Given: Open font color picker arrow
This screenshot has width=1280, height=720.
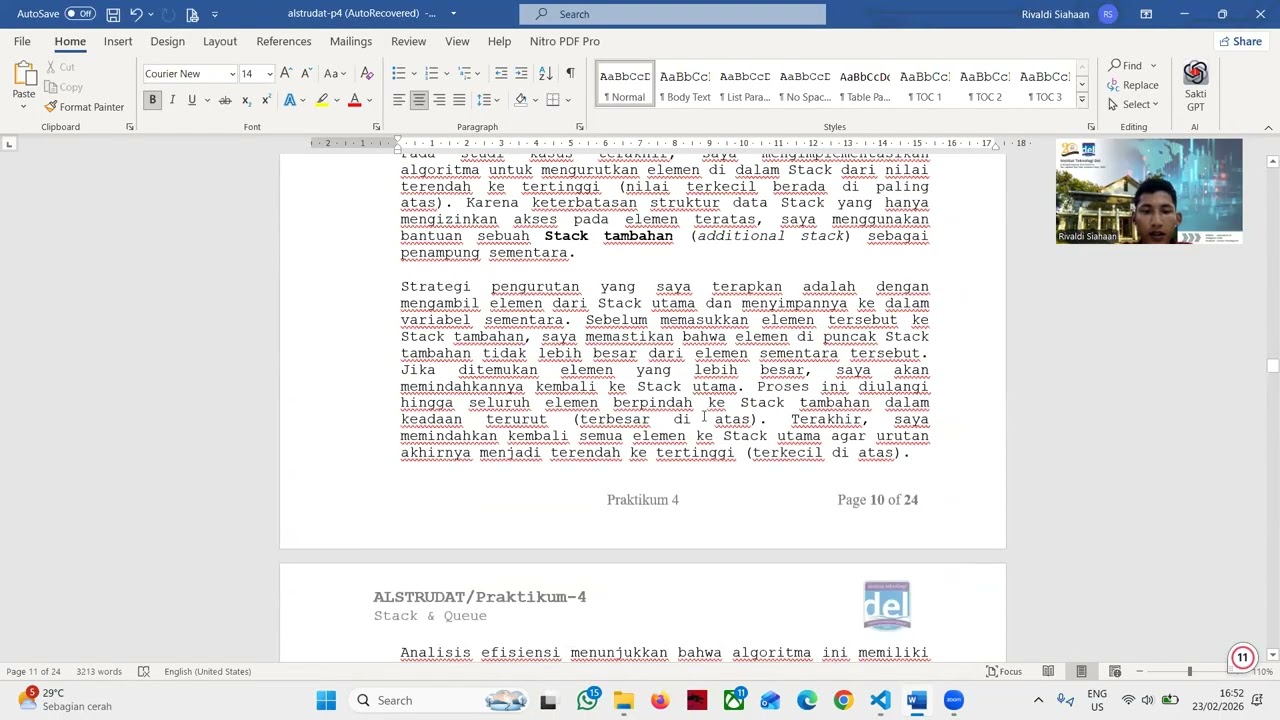Looking at the screenshot, I should point(369,100).
